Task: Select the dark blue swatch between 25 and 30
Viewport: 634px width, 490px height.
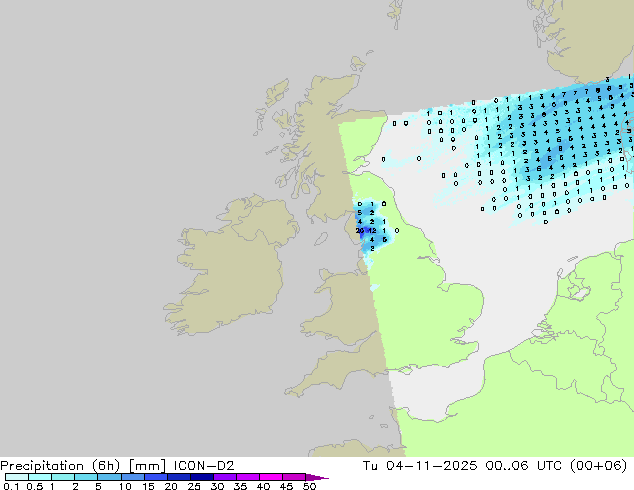Action: click(201, 477)
